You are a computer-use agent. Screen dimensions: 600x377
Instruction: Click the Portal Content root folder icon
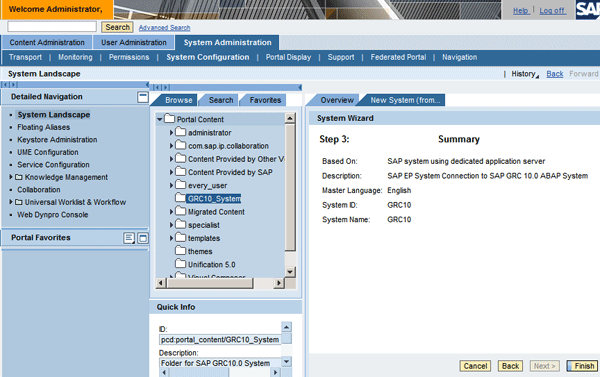click(x=170, y=119)
